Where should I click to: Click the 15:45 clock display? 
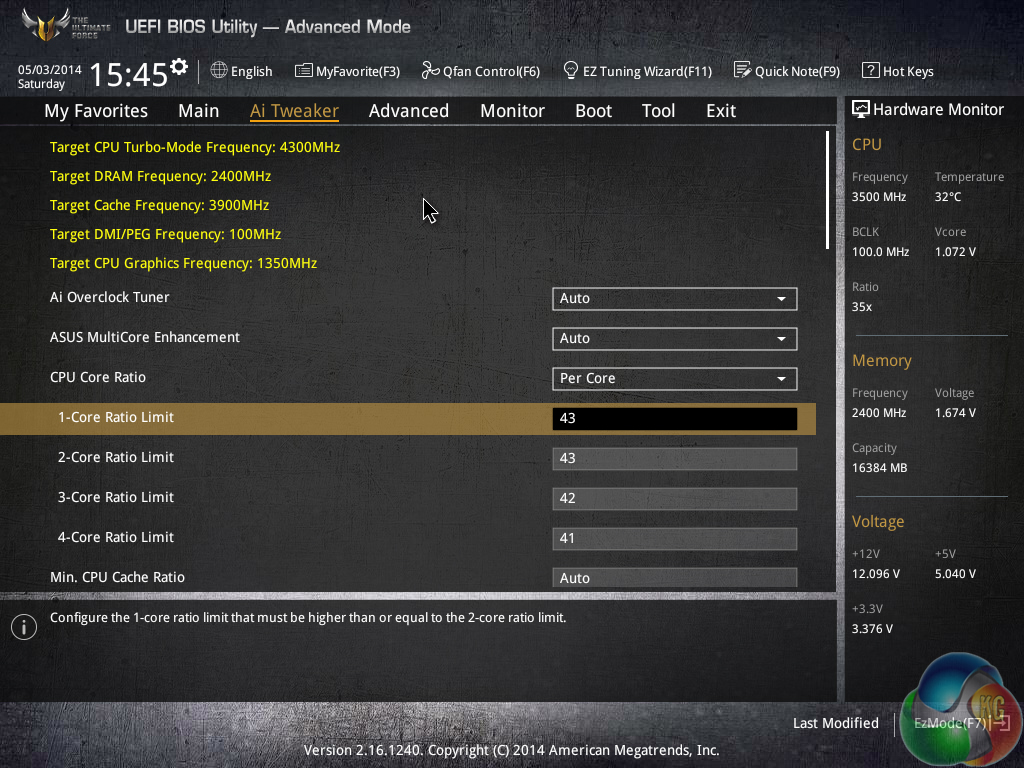pyautogui.click(x=129, y=74)
